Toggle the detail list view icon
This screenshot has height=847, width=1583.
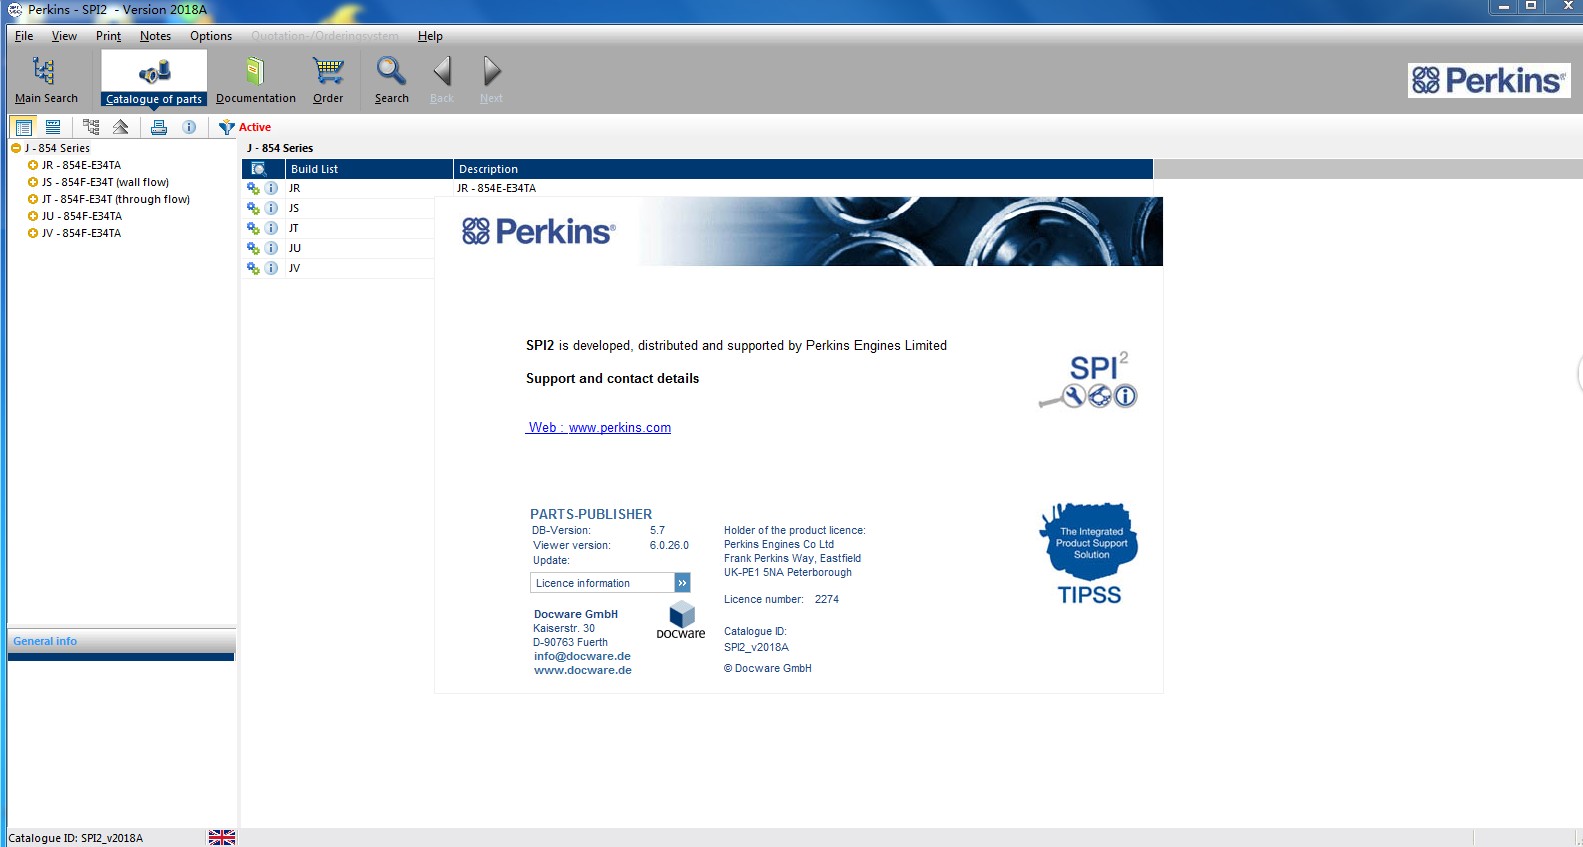pos(24,127)
